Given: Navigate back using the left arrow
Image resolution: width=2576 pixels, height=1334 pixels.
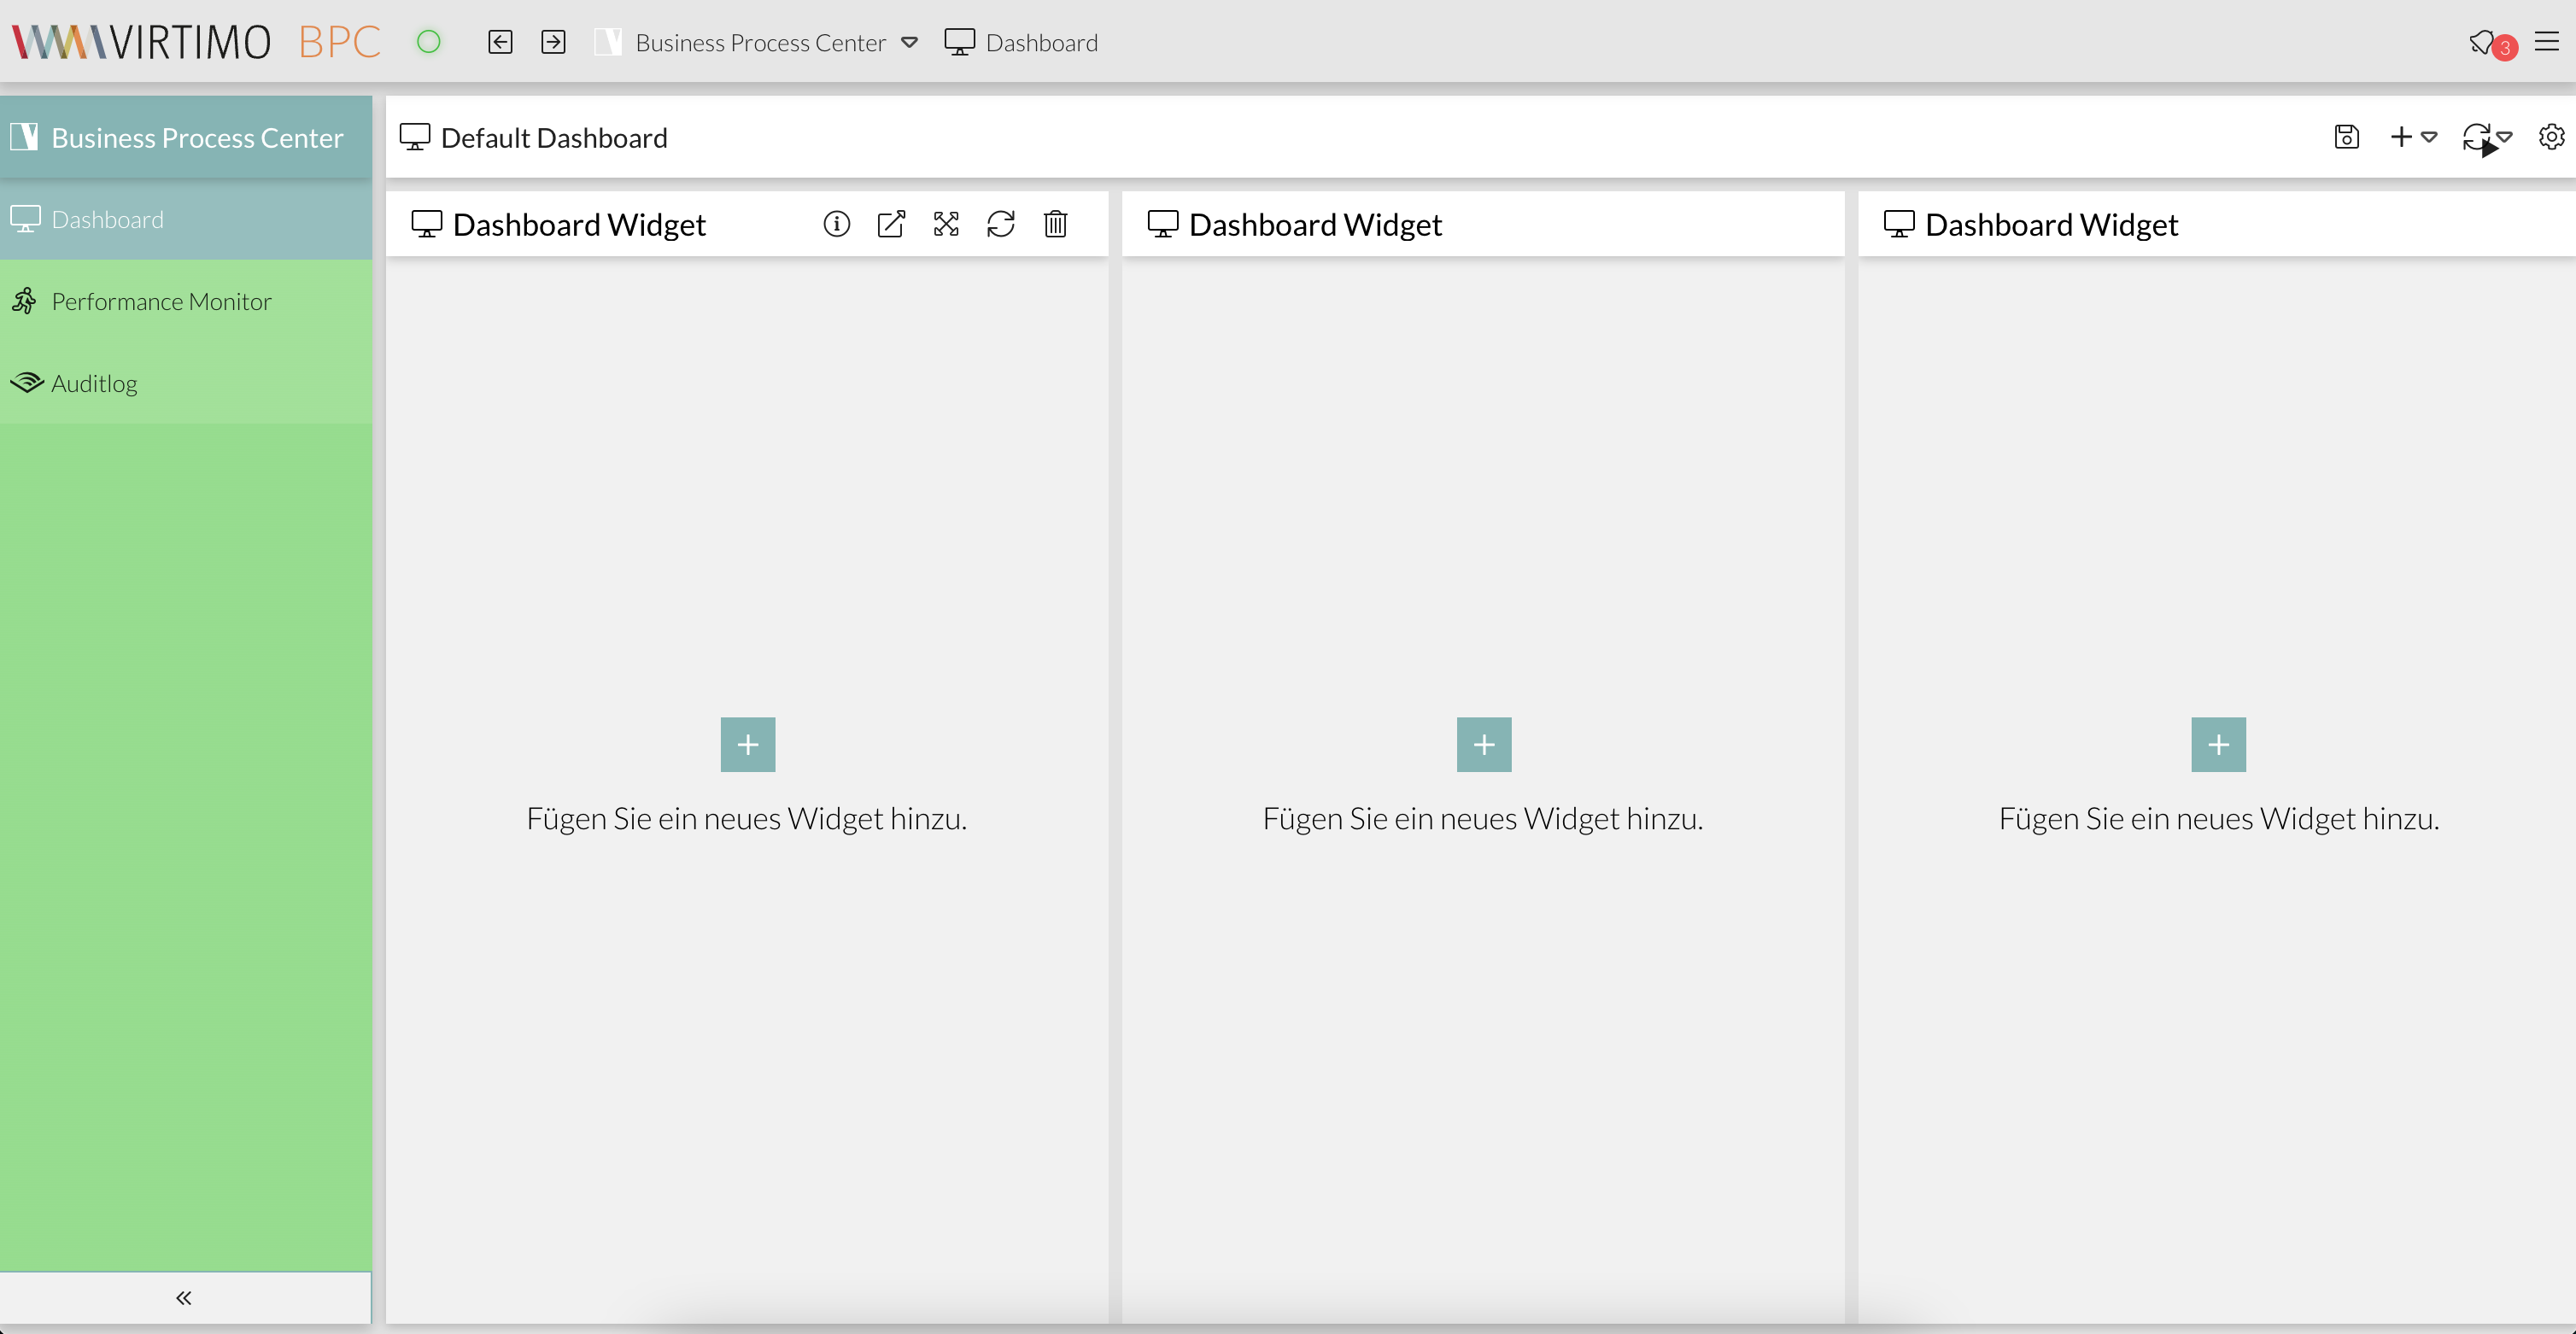Looking at the screenshot, I should [500, 42].
